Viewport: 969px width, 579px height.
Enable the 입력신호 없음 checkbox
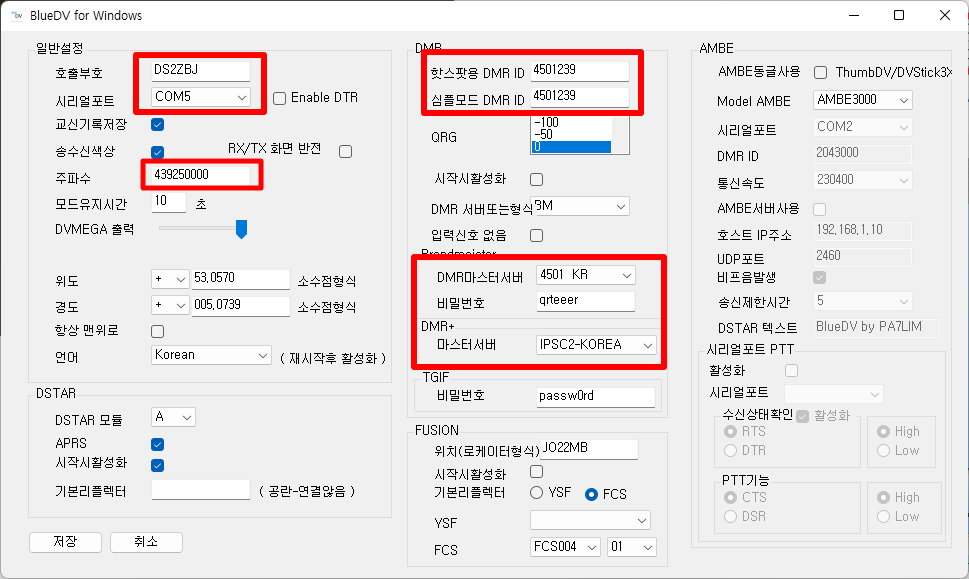click(x=536, y=235)
